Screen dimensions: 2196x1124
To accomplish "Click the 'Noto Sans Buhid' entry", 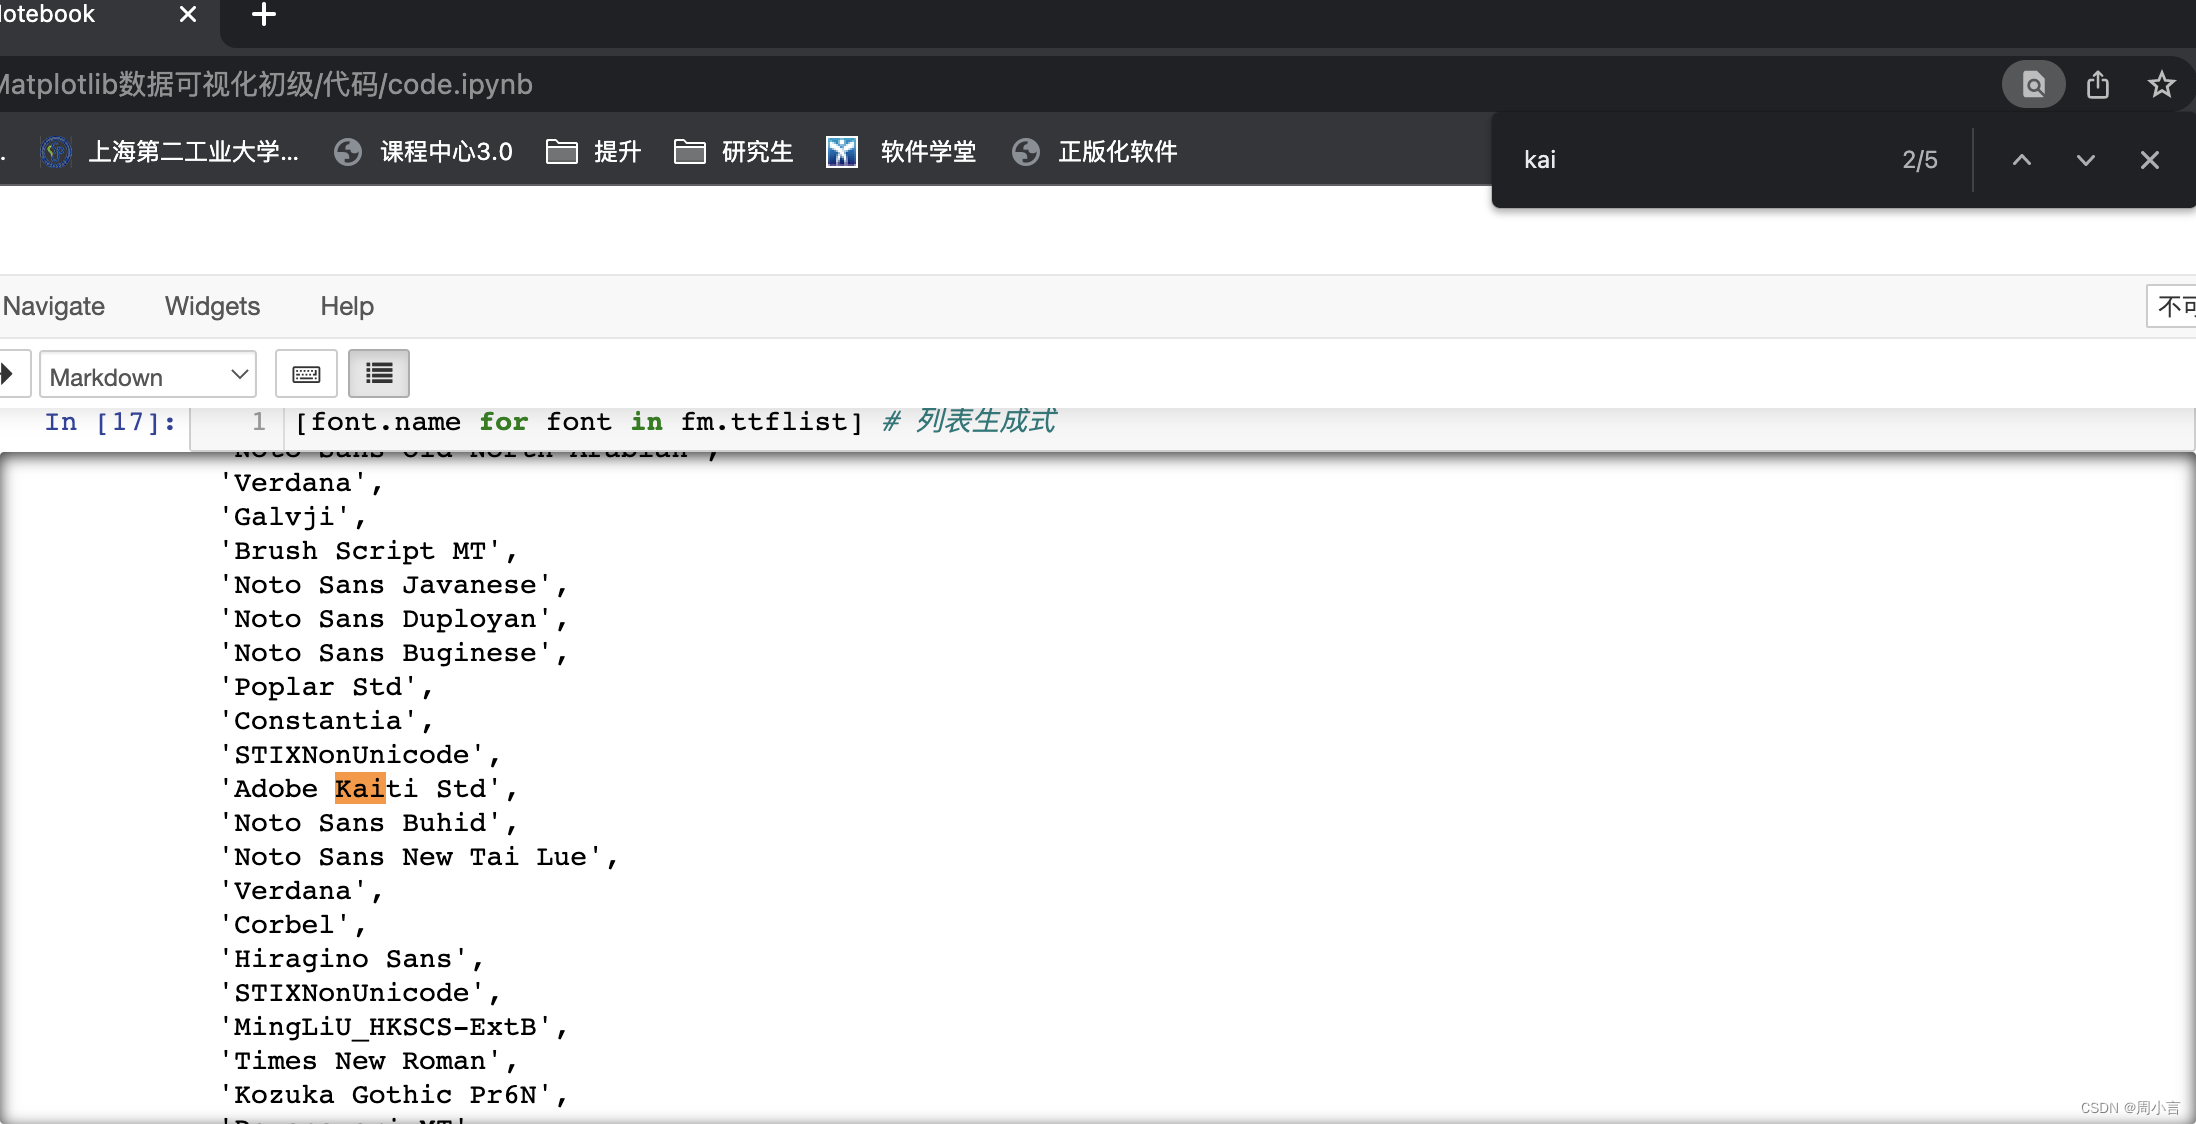I will coord(368,823).
